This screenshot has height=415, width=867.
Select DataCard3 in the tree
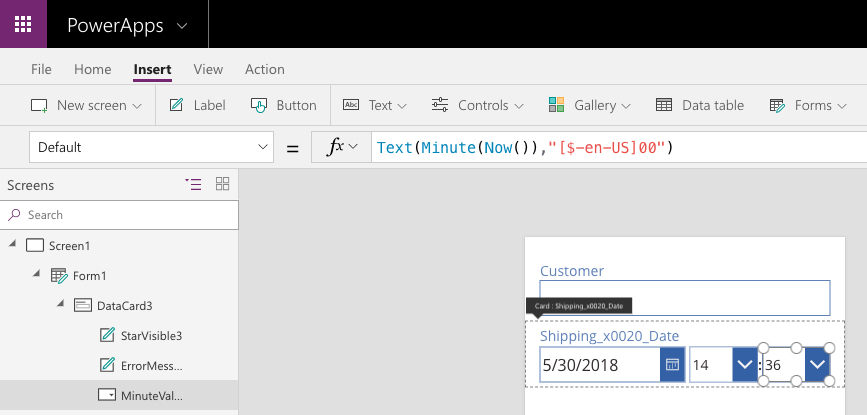124,306
